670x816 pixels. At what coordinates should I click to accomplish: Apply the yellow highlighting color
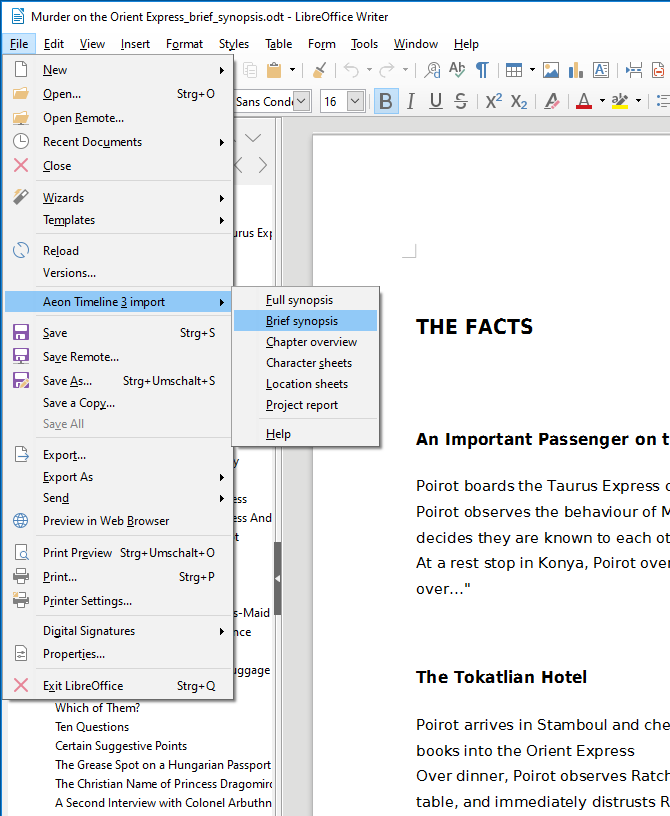(620, 101)
